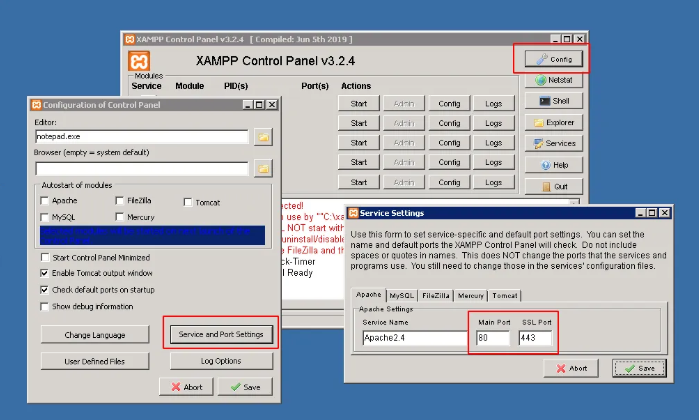Enable FileZilla autostart checkbox
699x420 pixels.
tap(119, 201)
